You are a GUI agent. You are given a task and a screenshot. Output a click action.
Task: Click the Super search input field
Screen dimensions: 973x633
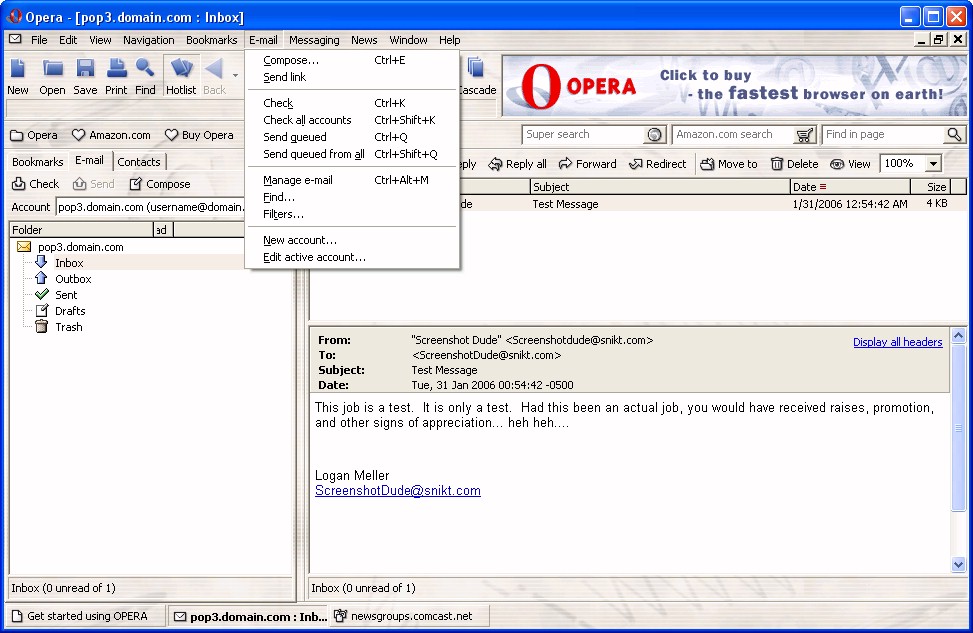point(584,135)
